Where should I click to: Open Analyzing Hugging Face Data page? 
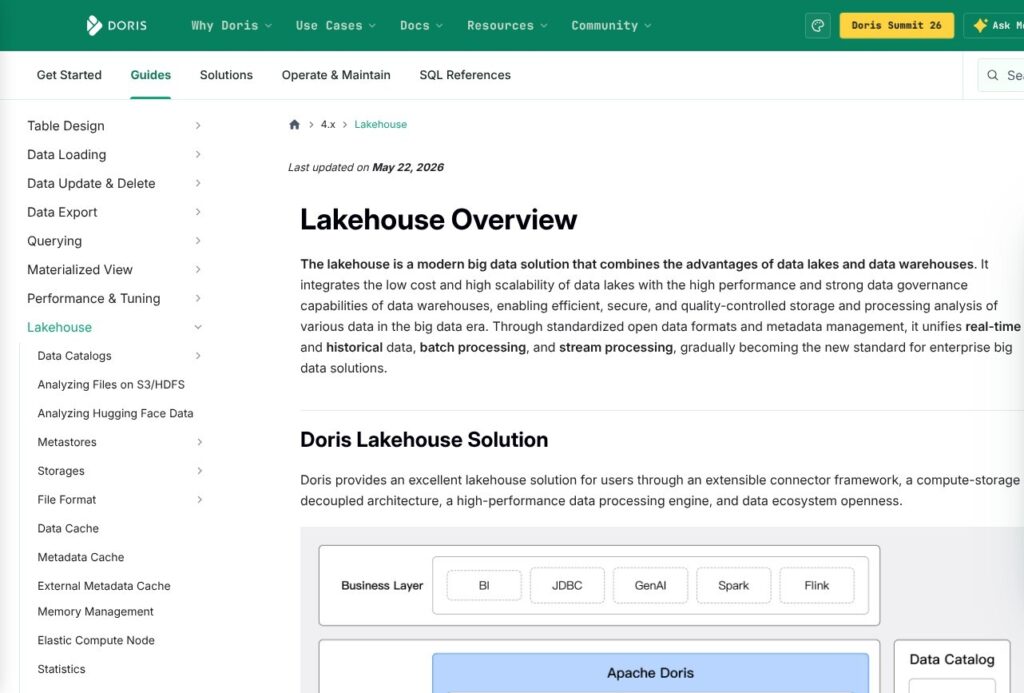pyautogui.click(x=116, y=413)
